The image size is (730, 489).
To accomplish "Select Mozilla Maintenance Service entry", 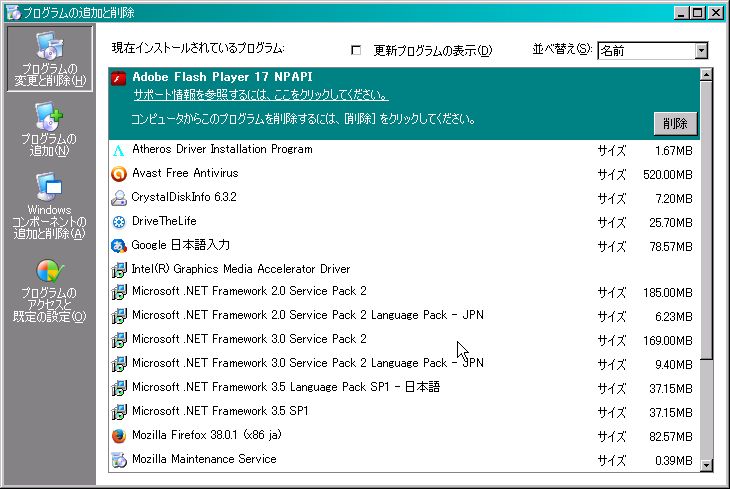I will (x=404, y=460).
